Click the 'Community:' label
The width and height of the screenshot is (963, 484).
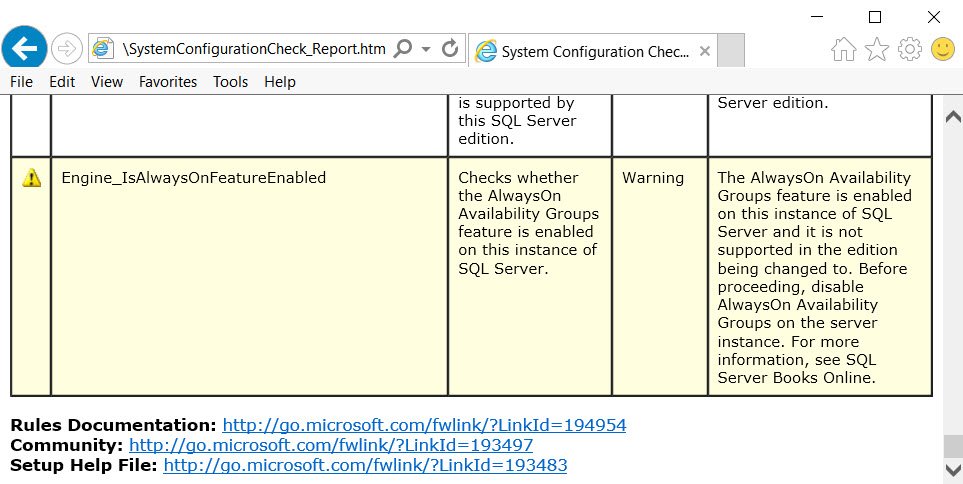67,445
